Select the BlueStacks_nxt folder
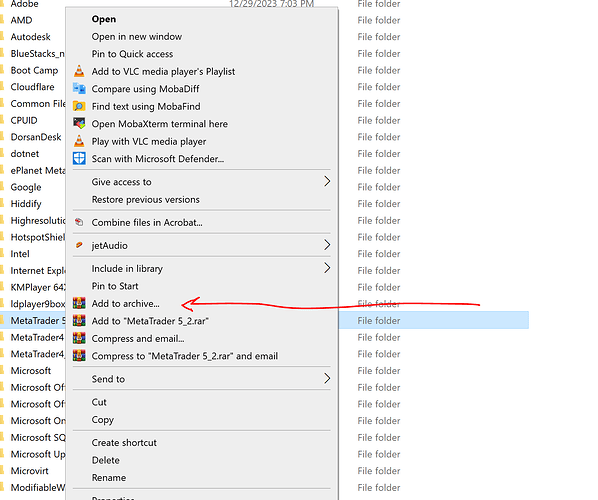598x500 pixels. [x=38, y=54]
